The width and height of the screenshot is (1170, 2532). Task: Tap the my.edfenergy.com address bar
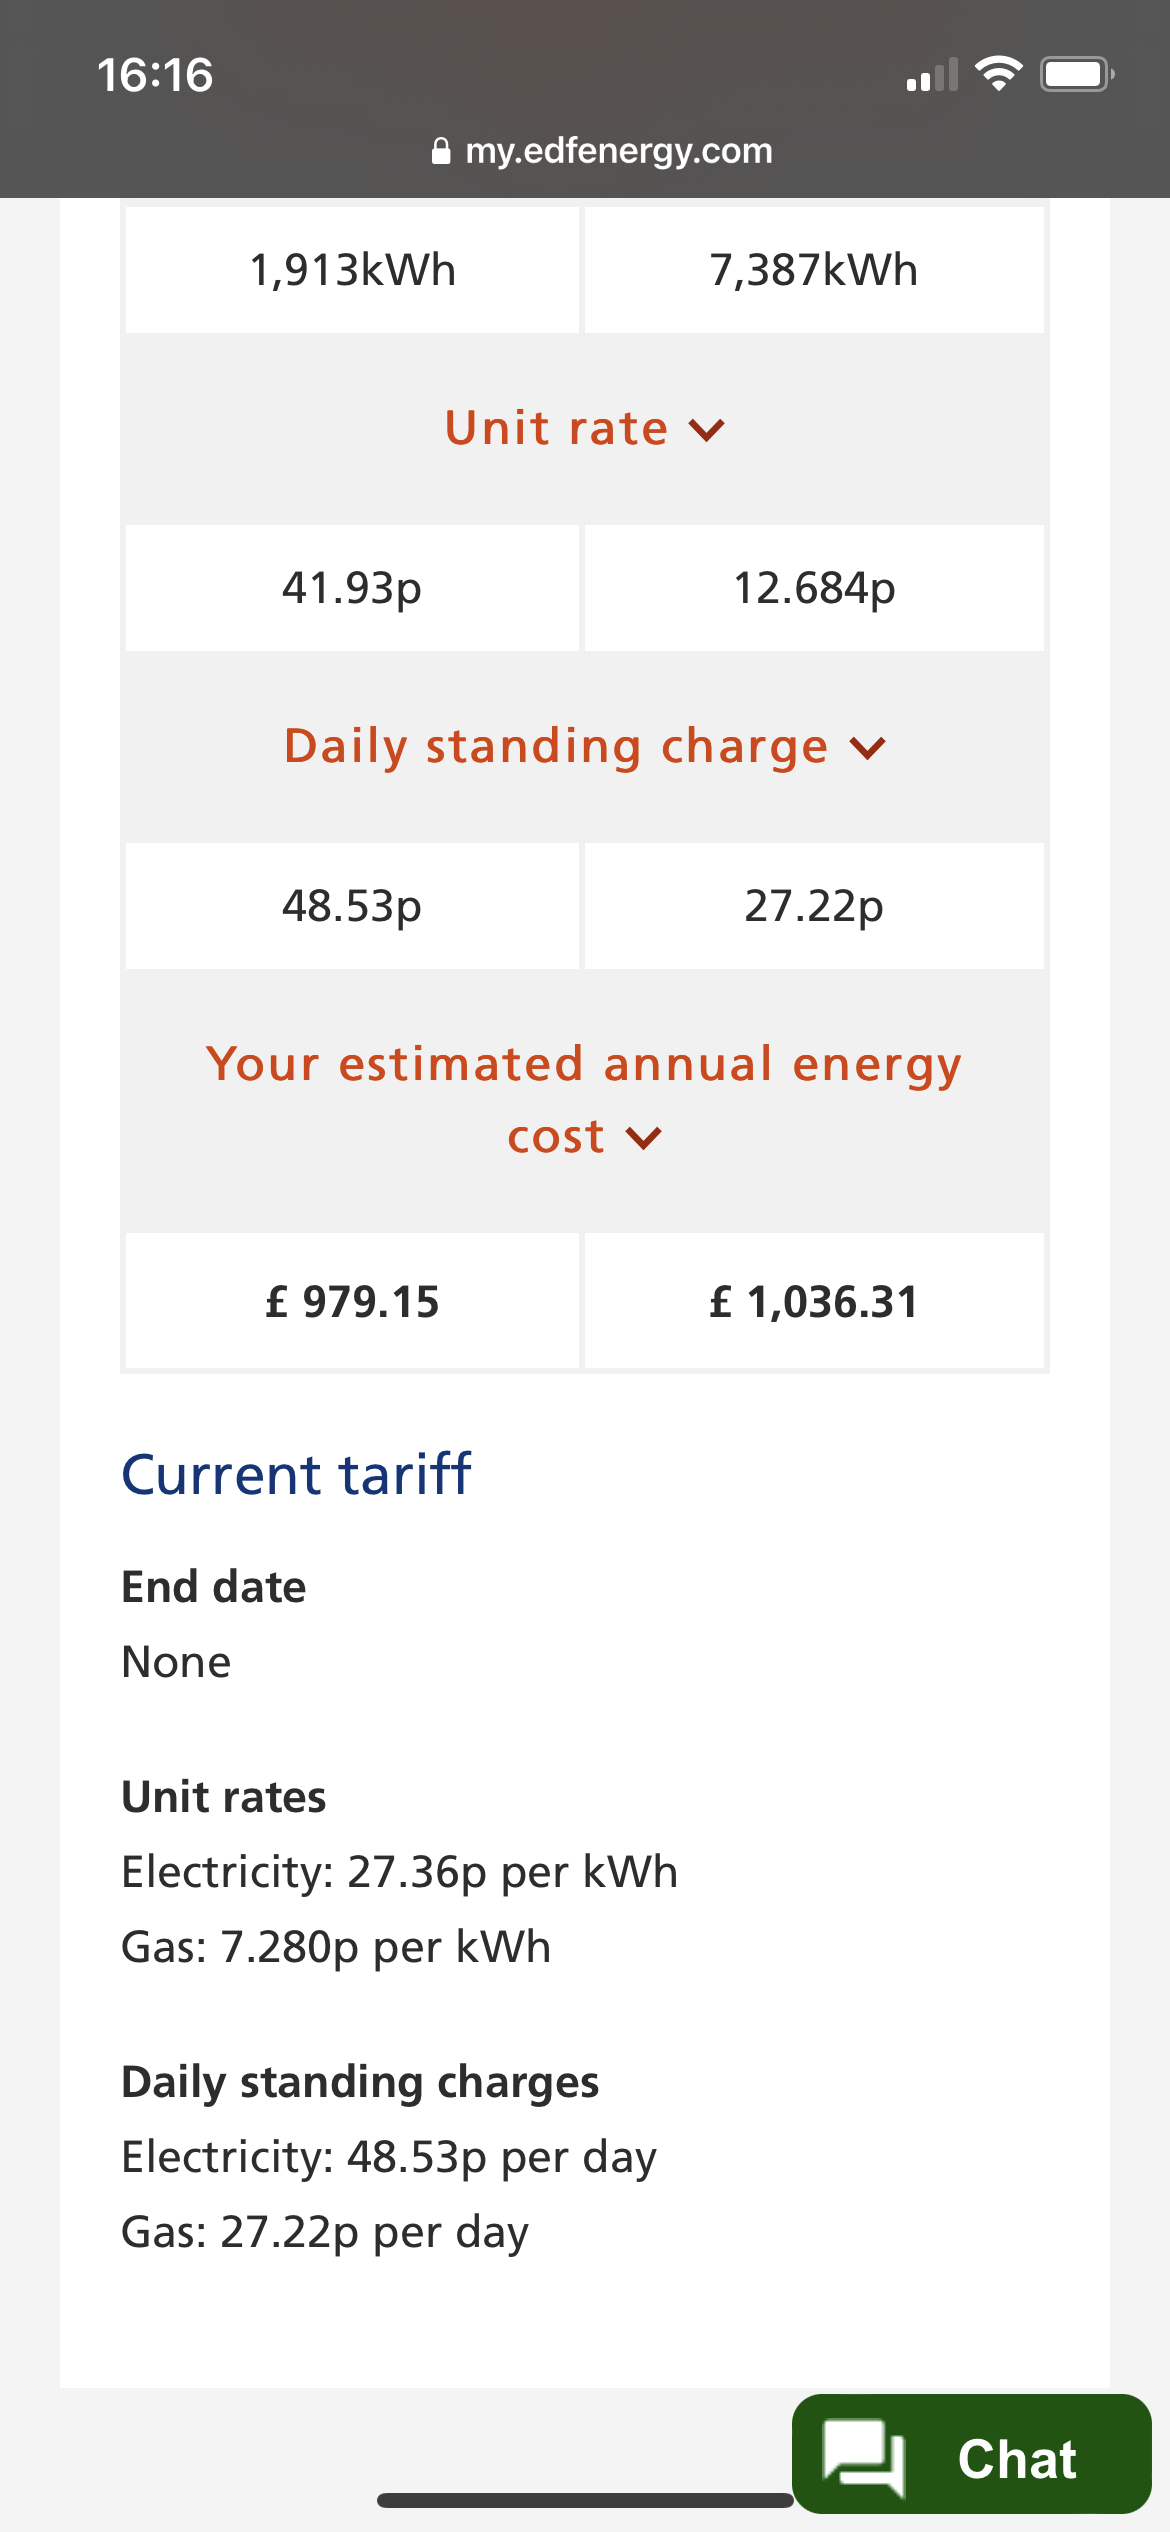[x=618, y=151]
